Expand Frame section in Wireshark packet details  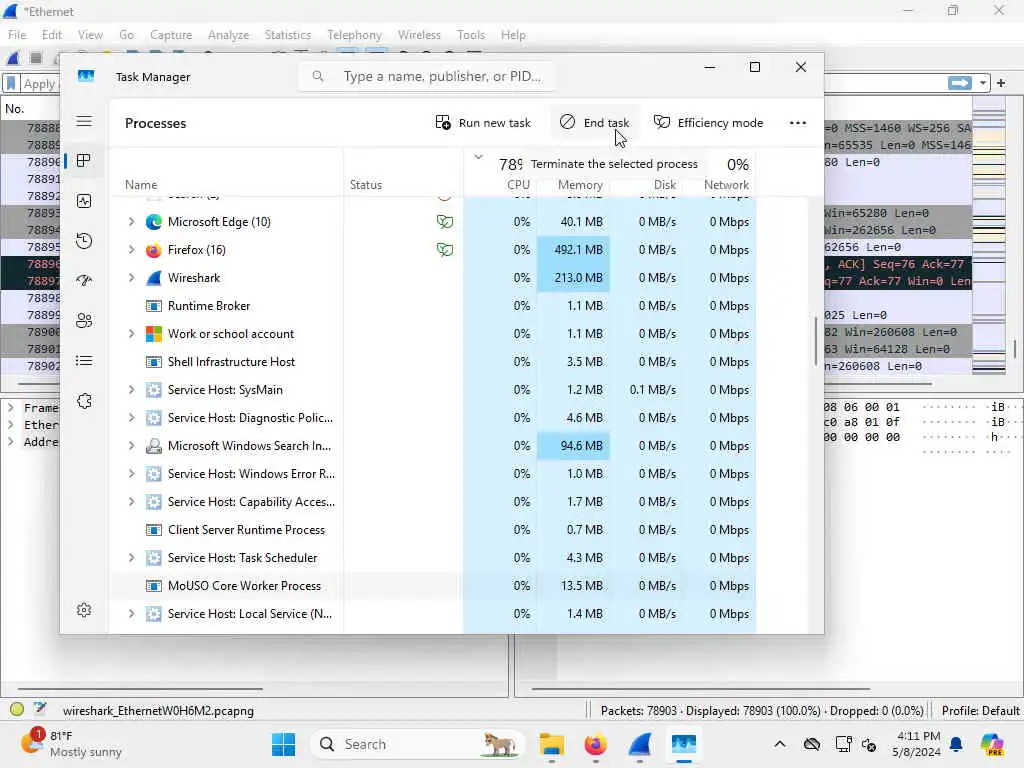point(10,408)
